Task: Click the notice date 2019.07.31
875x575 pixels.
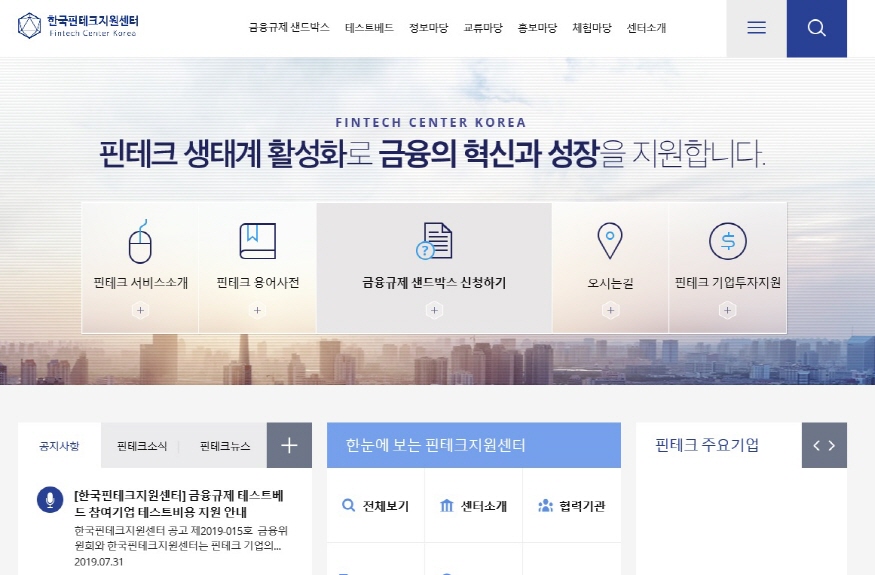Action: (99, 562)
